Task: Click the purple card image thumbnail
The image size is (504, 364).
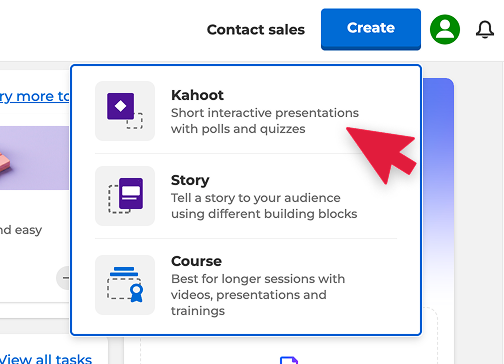Action: [34, 158]
